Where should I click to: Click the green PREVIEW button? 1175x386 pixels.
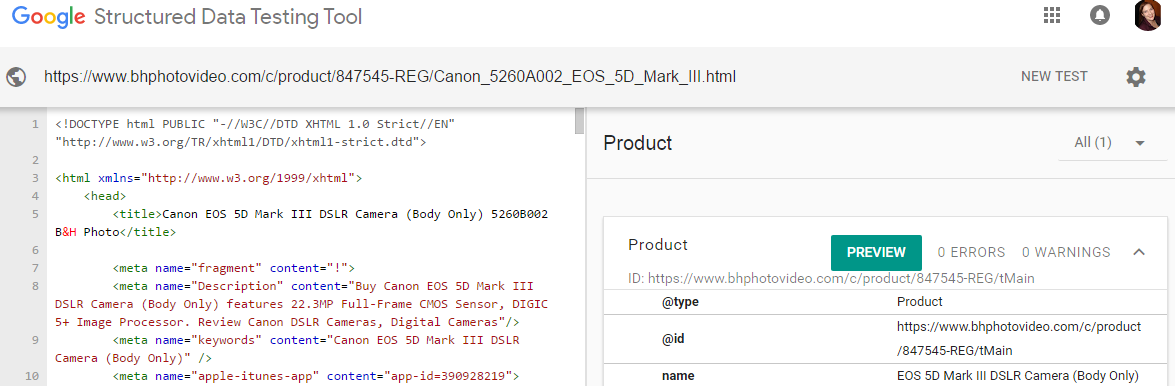pyautogui.click(x=876, y=253)
